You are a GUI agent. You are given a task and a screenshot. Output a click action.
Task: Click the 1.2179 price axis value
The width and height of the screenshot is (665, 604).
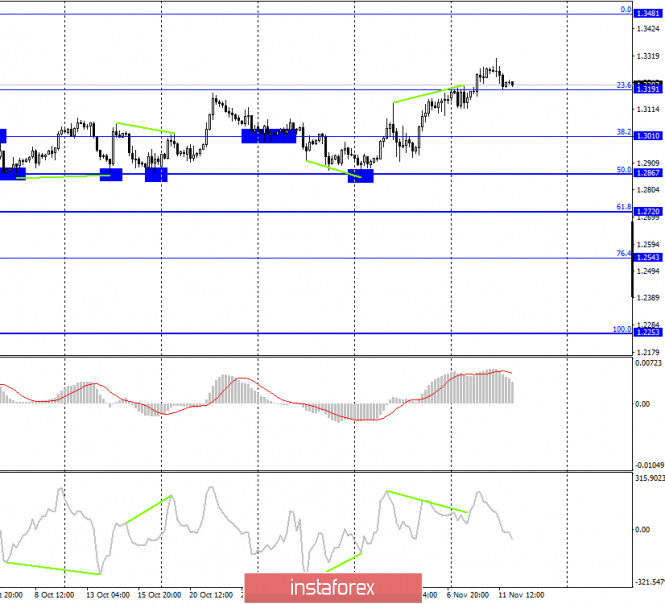click(x=648, y=352)
